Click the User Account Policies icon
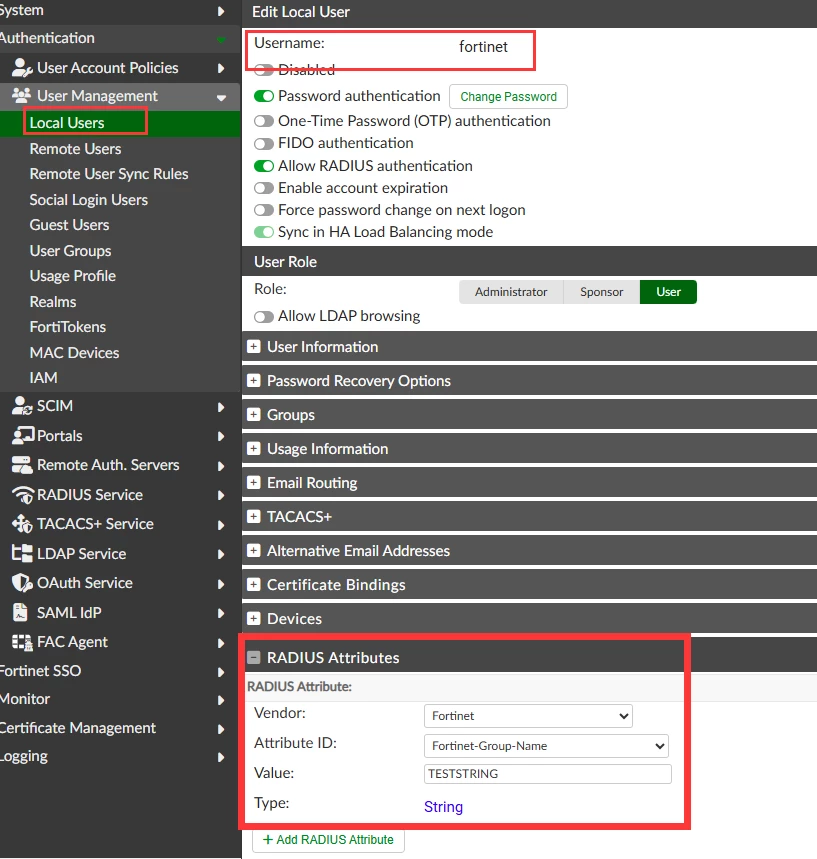Screen dimensions: 817x859 [22, 67]
